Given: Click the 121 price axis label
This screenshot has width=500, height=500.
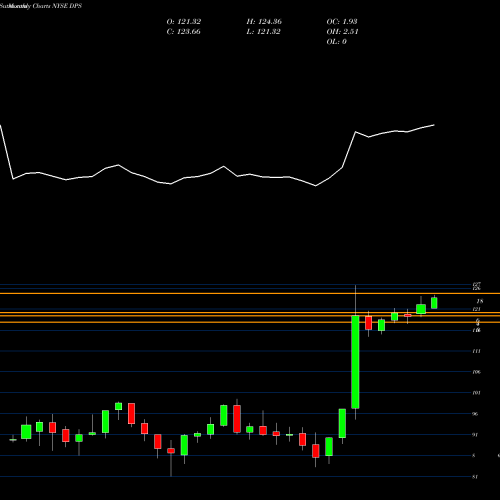Looking at the screenshot, I should [477, 309].
